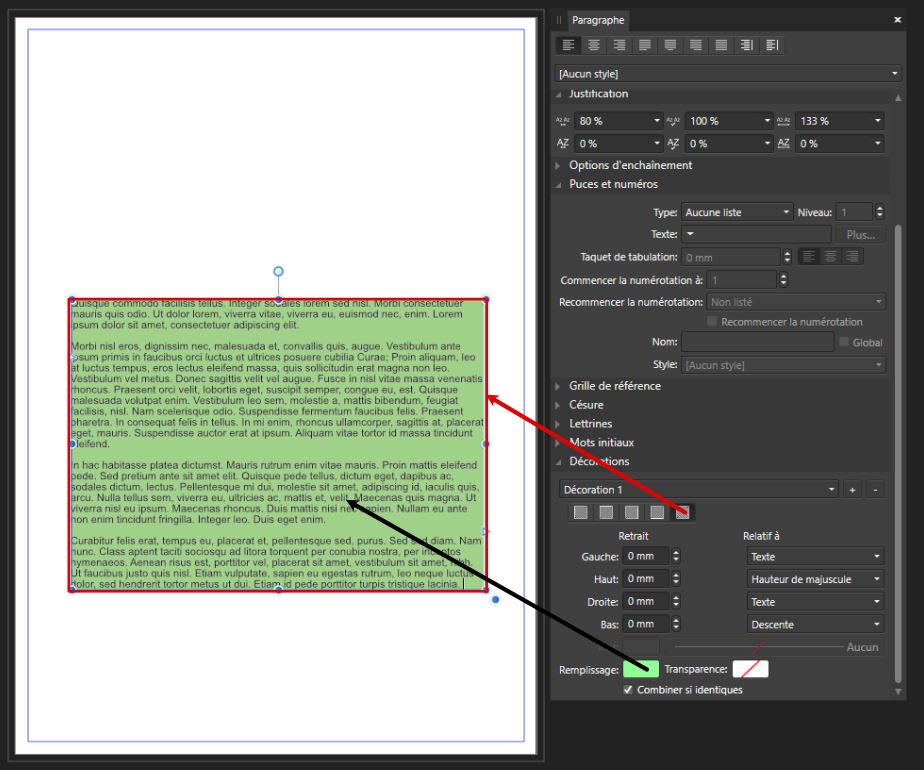Toggle the Global checkbox
The width and height of the screenshot is (924, 770).
tap(844, 342)
